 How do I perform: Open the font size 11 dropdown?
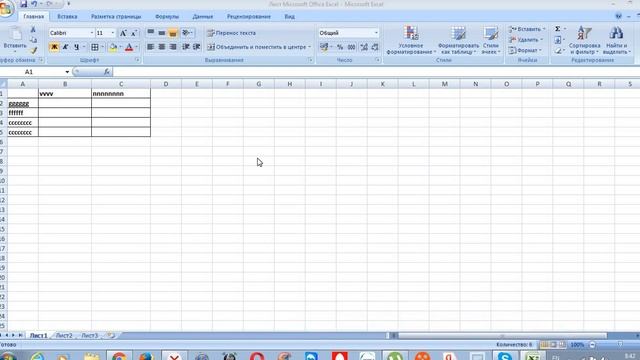(x=113, y=33)
